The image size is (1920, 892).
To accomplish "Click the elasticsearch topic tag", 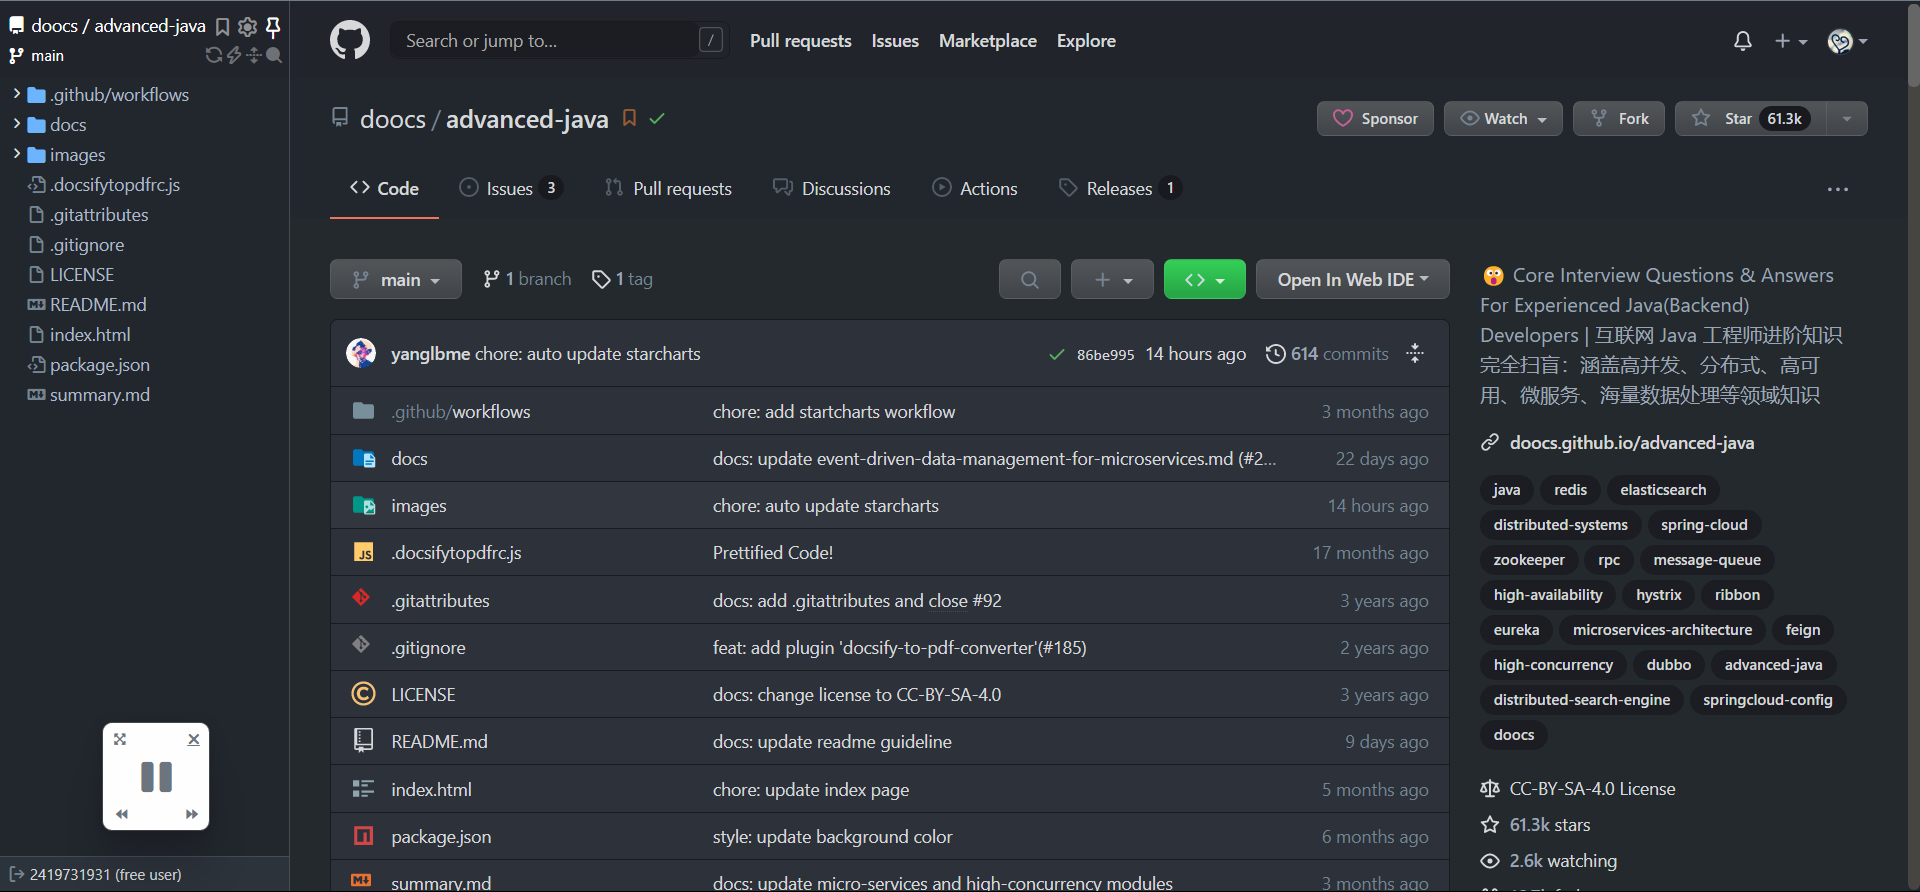I will (1663, 490).
